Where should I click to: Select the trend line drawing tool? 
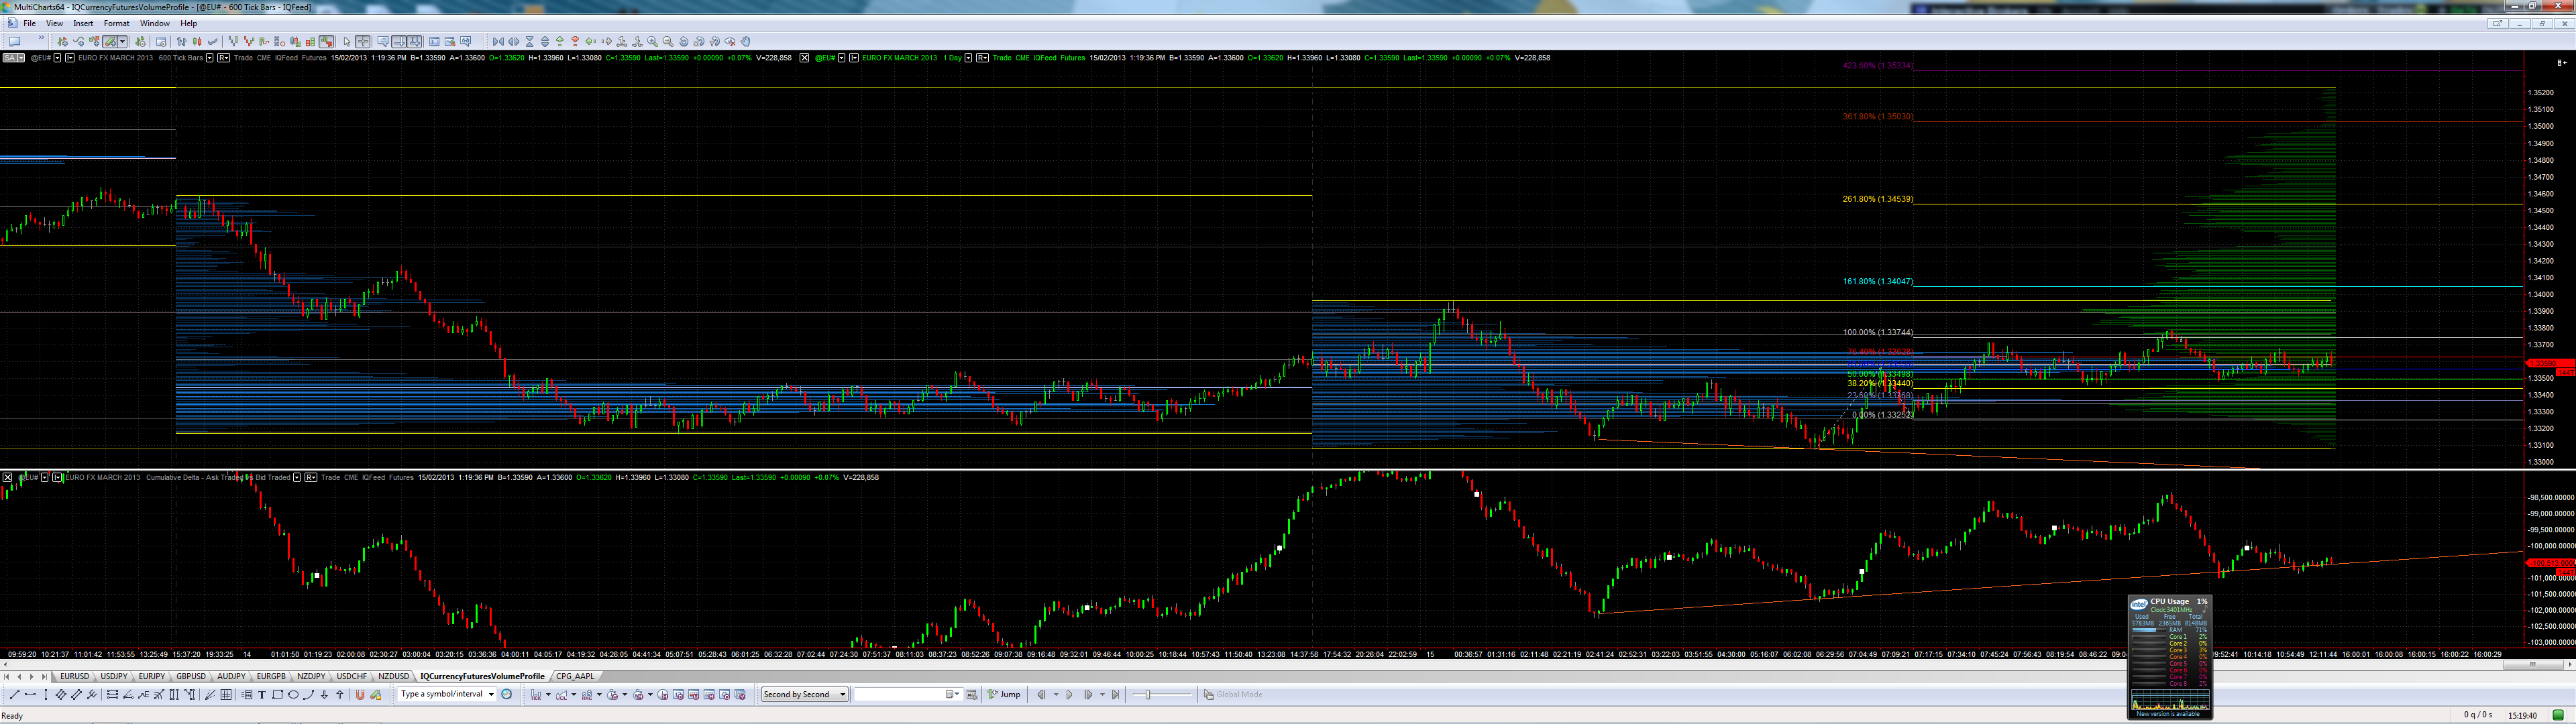14,694
